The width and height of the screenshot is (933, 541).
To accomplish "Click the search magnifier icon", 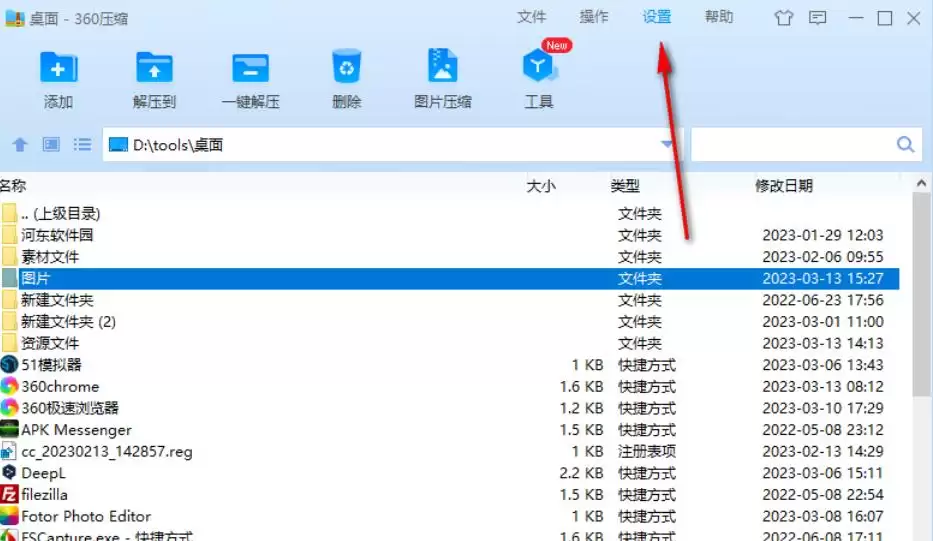I will (x=905, y=144).
